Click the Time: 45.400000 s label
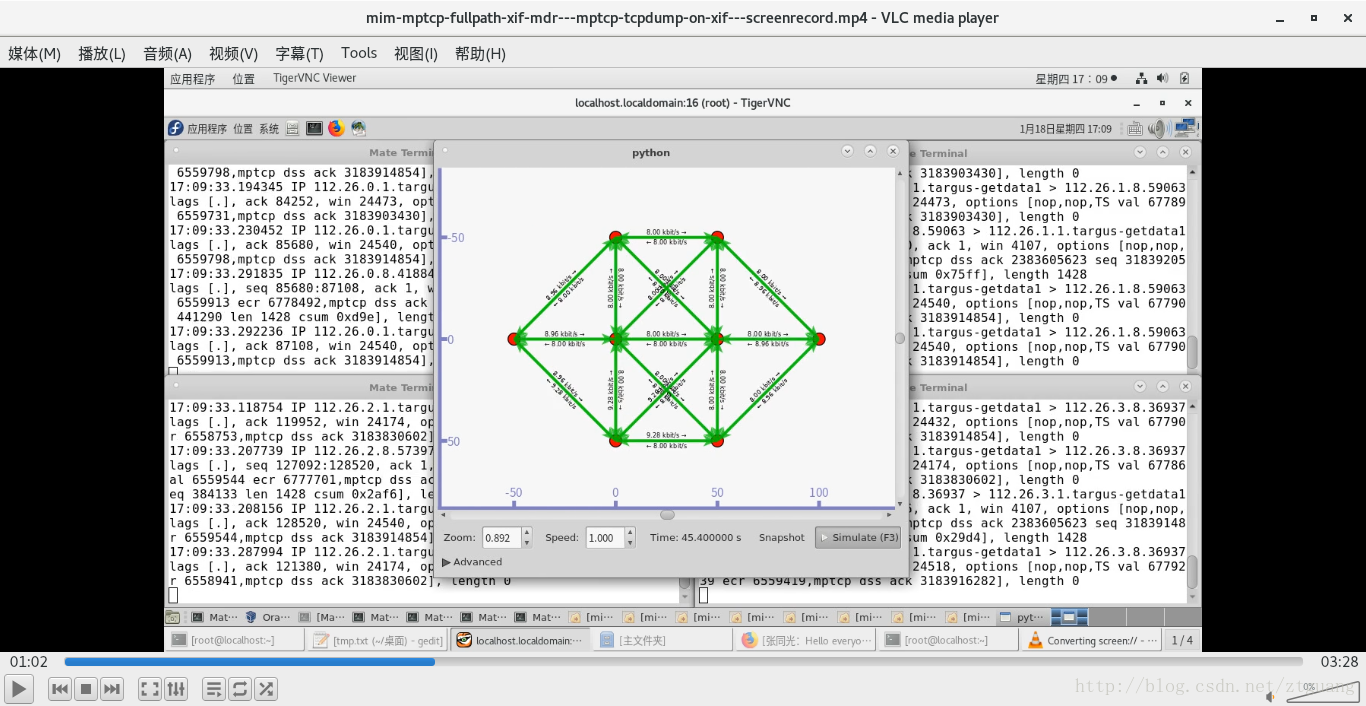This screenshot has width=1366, height=706. 696,537
